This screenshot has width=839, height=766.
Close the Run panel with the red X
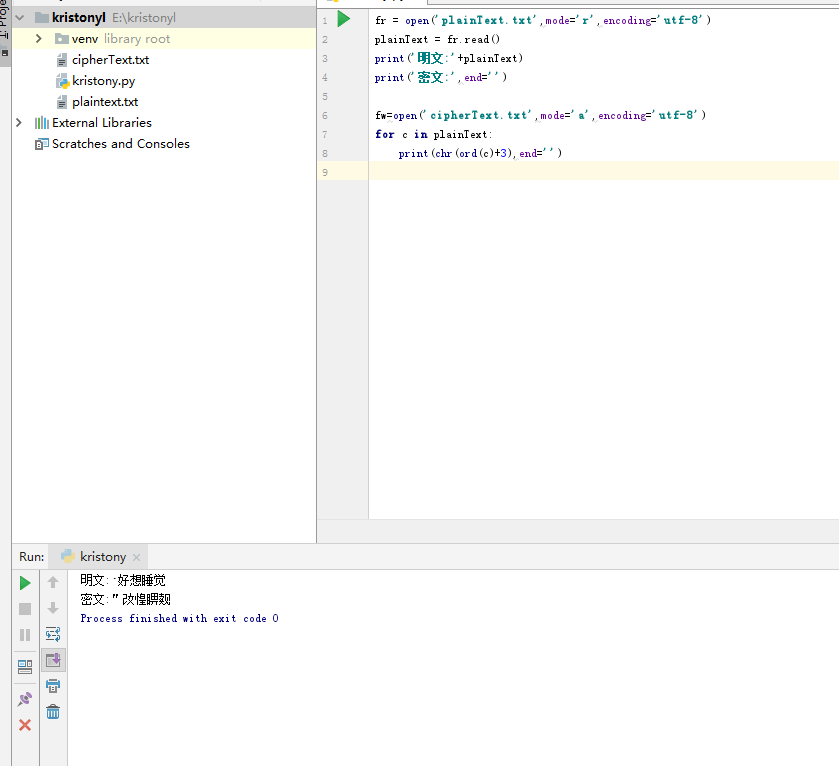[25, 725]
